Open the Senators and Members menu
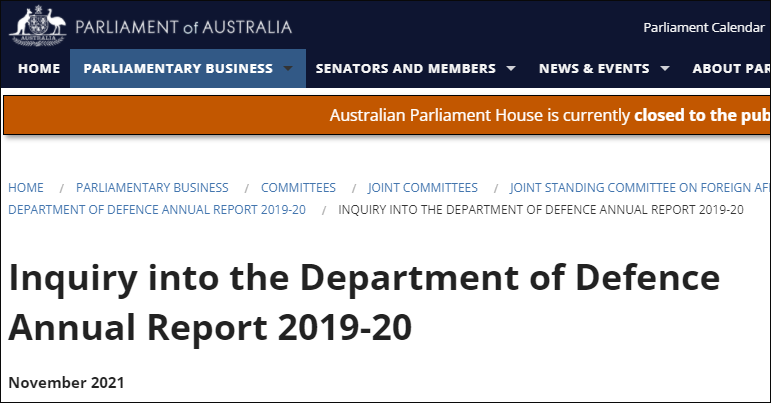The height and width of the screenshot is (403, 771). [405, 69]
